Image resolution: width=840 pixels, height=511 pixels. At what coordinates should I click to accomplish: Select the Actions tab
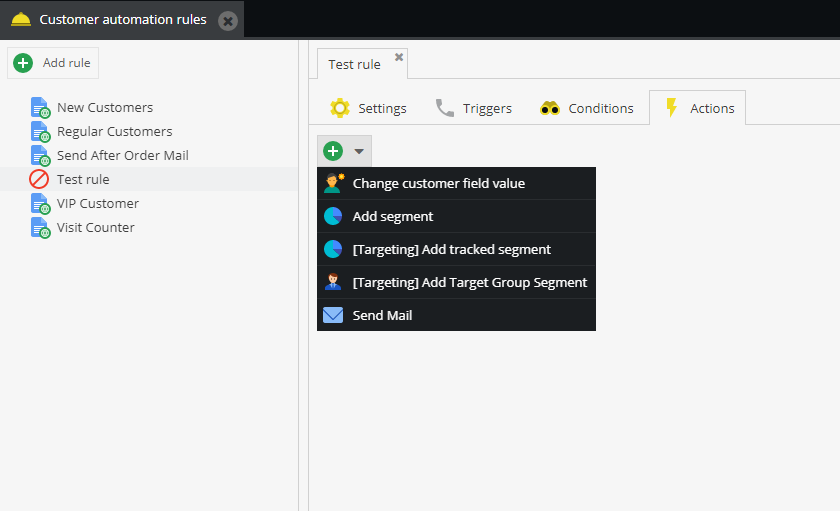[698, 108]
